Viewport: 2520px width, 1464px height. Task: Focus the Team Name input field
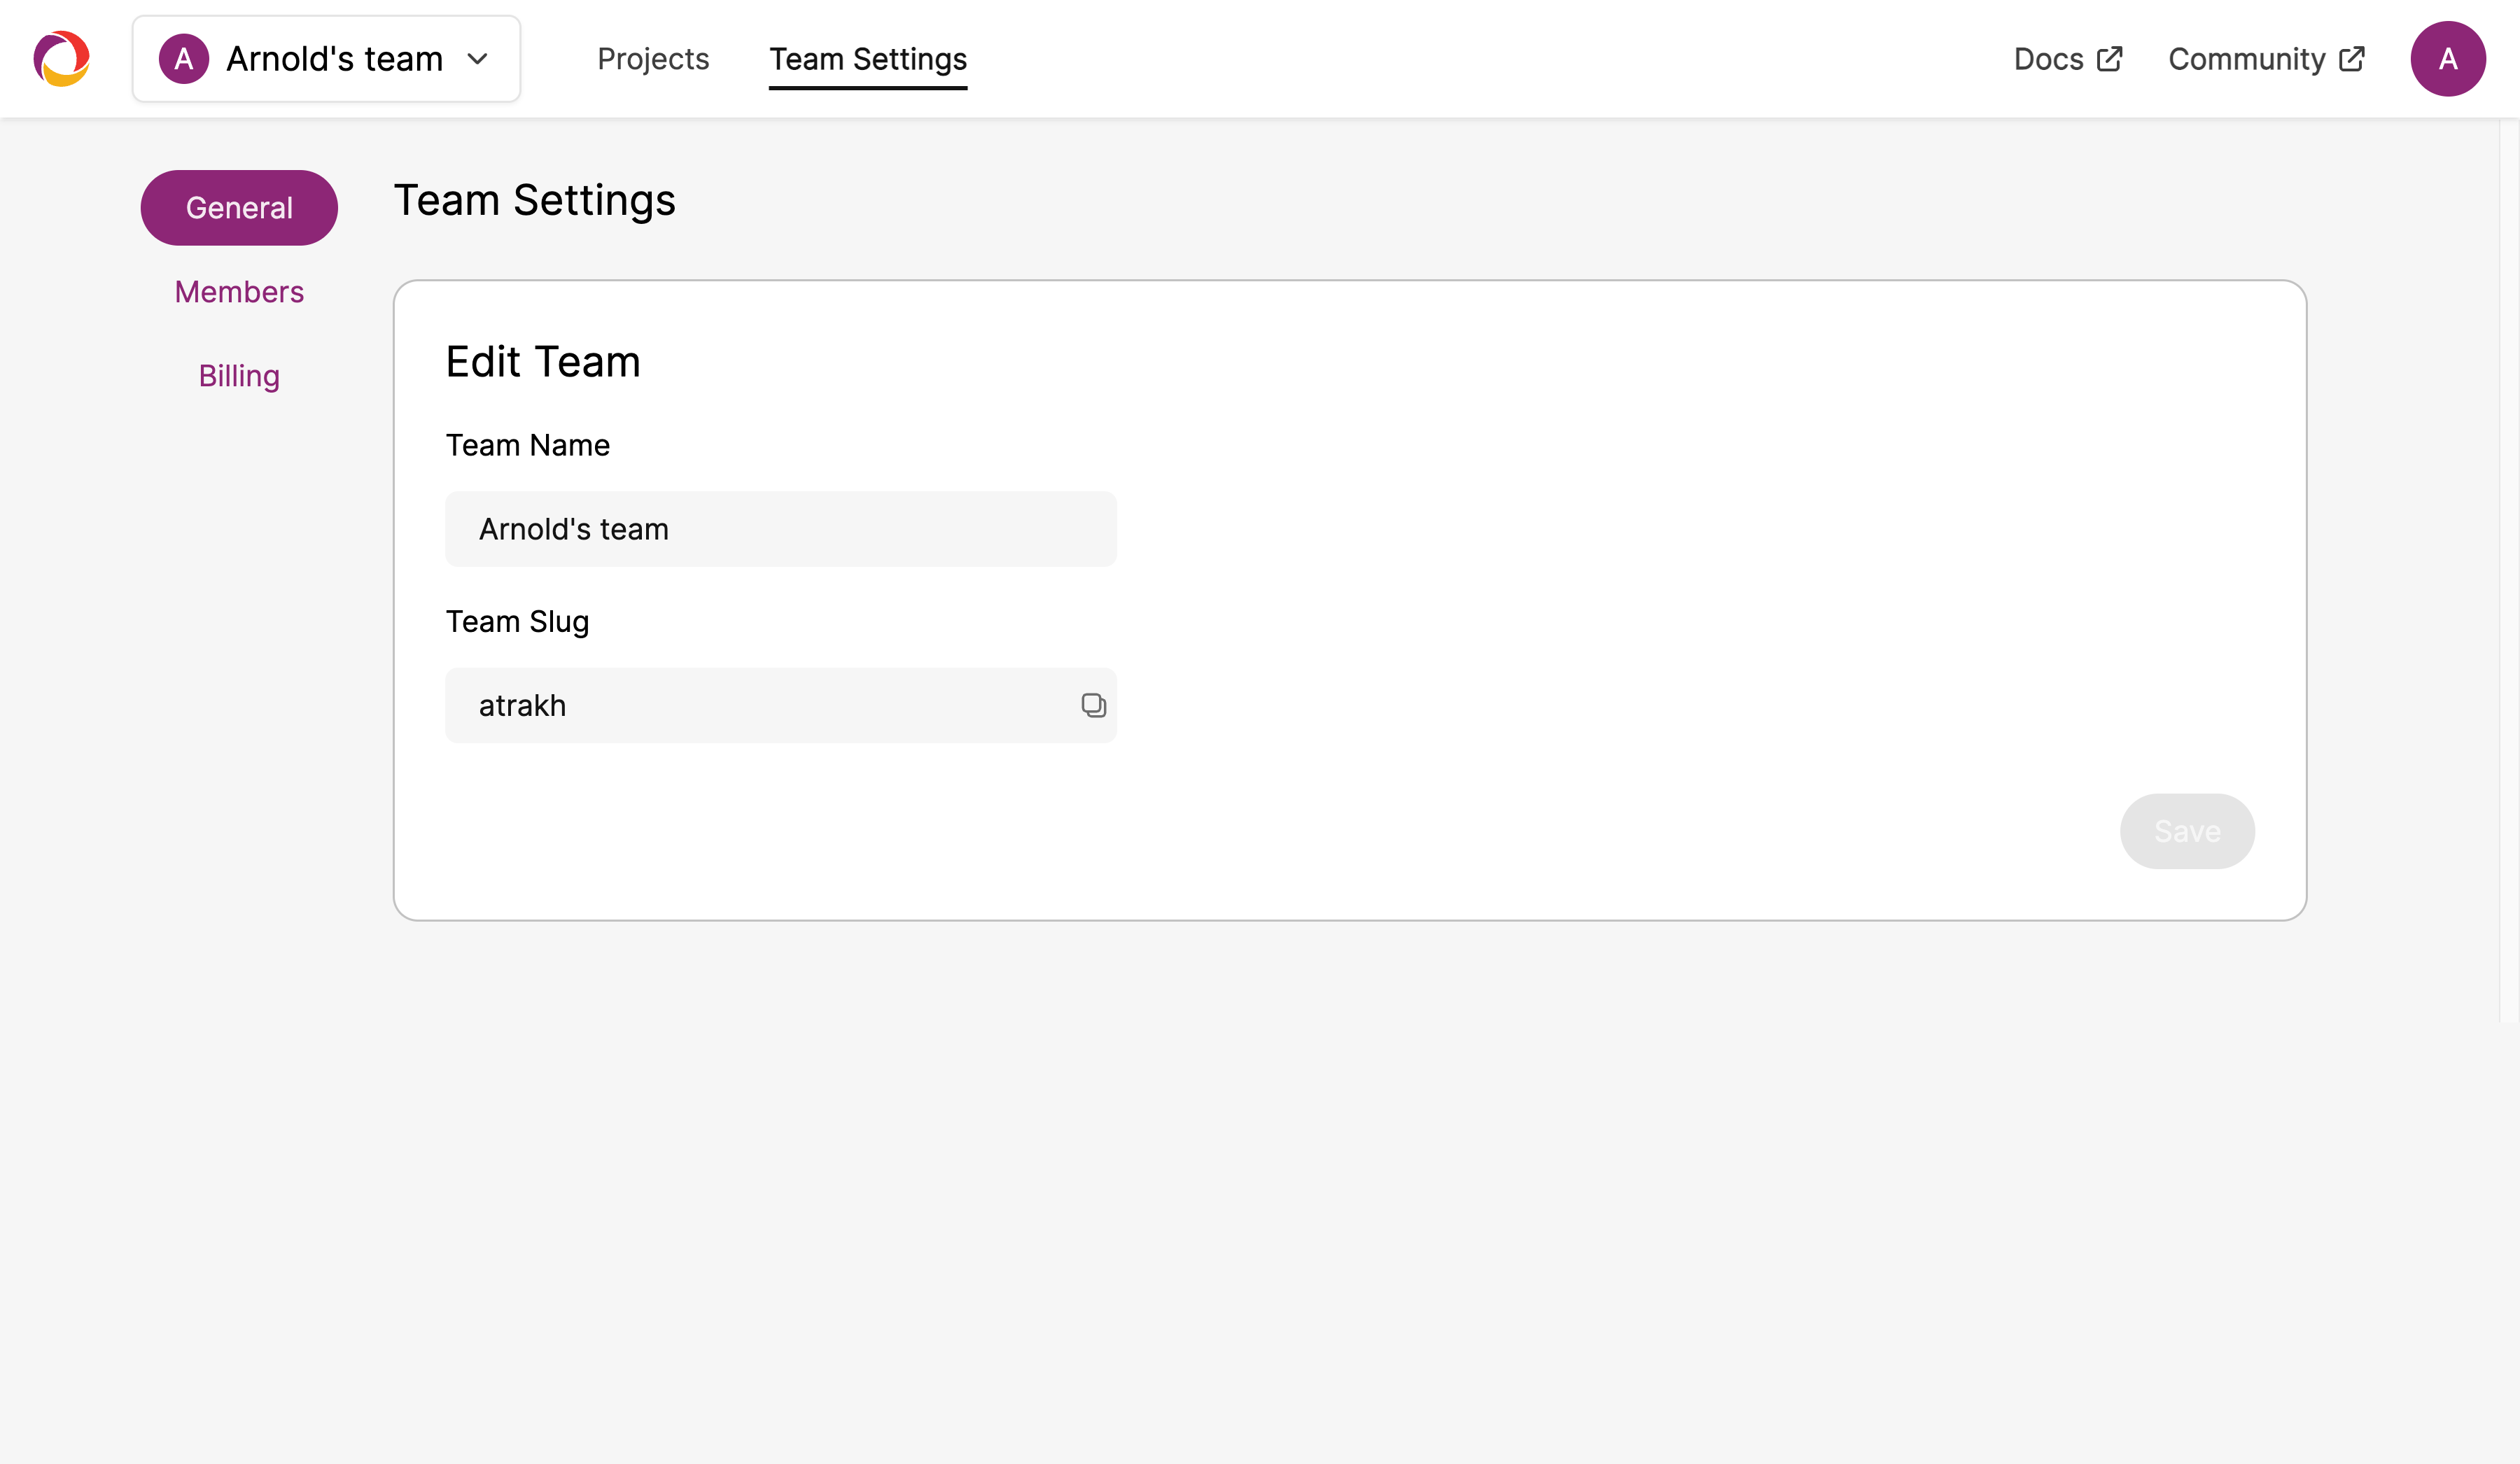(780, 529)
